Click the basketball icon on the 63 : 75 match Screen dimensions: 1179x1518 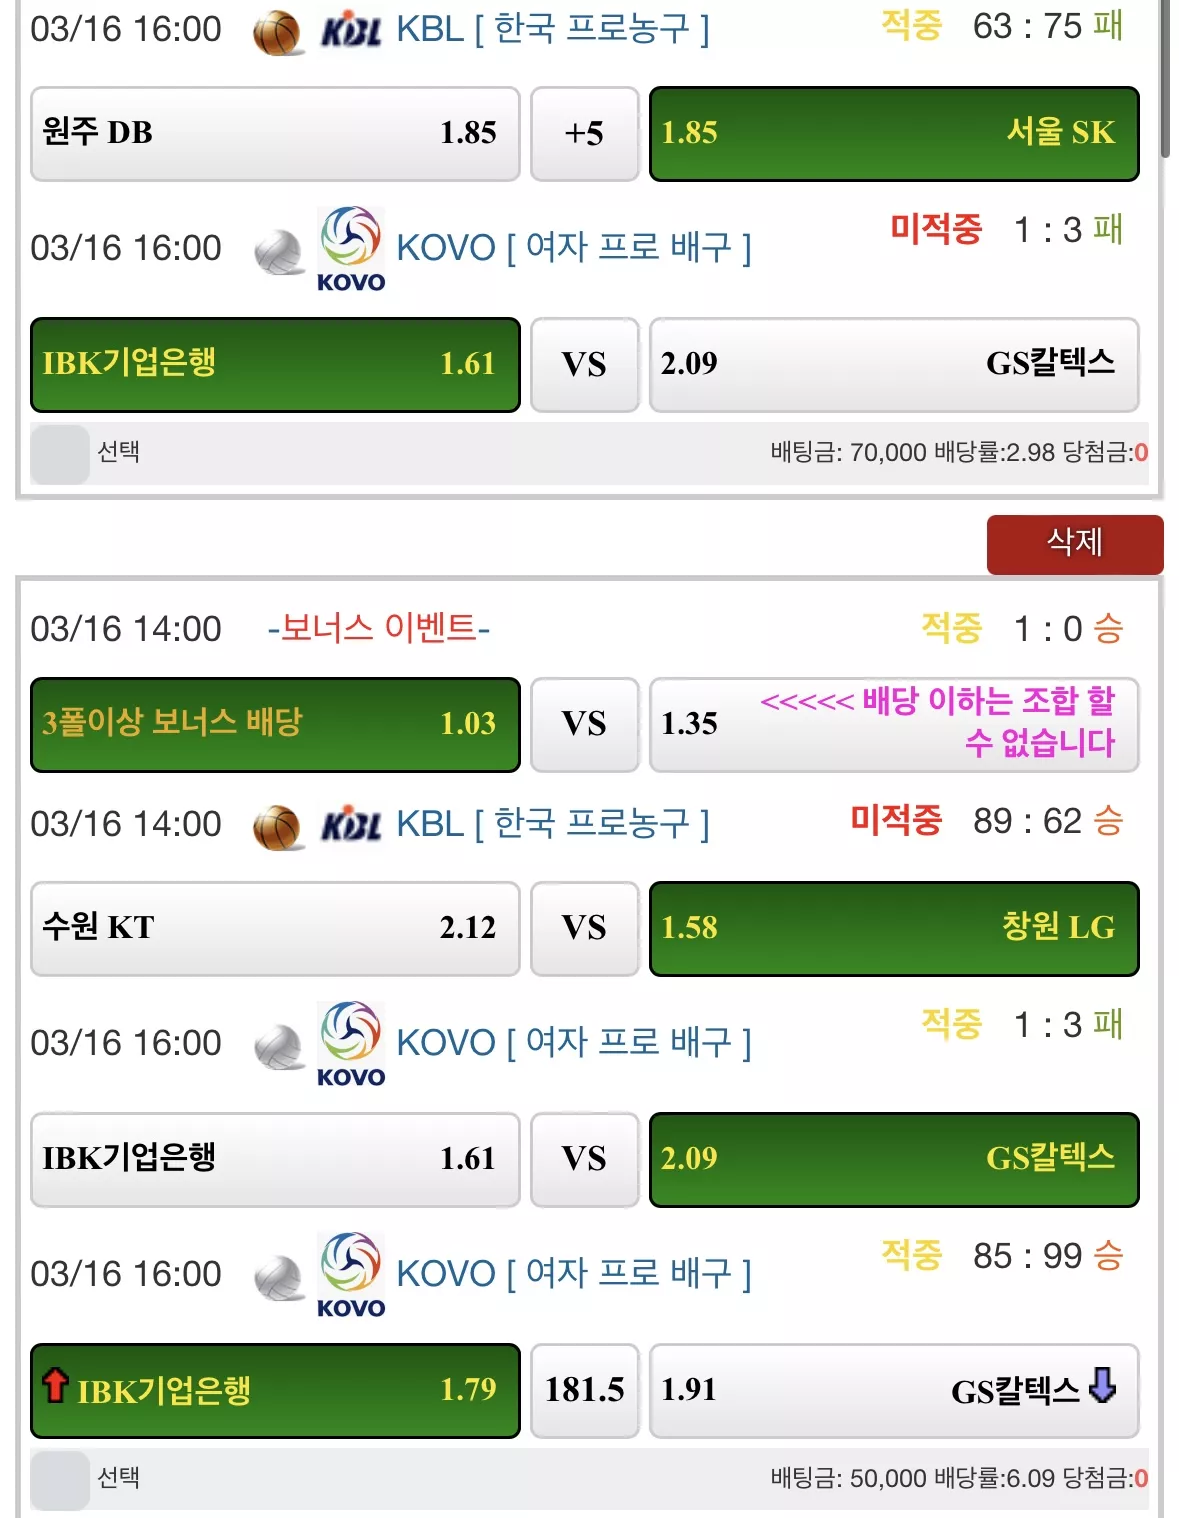point(277,33)
